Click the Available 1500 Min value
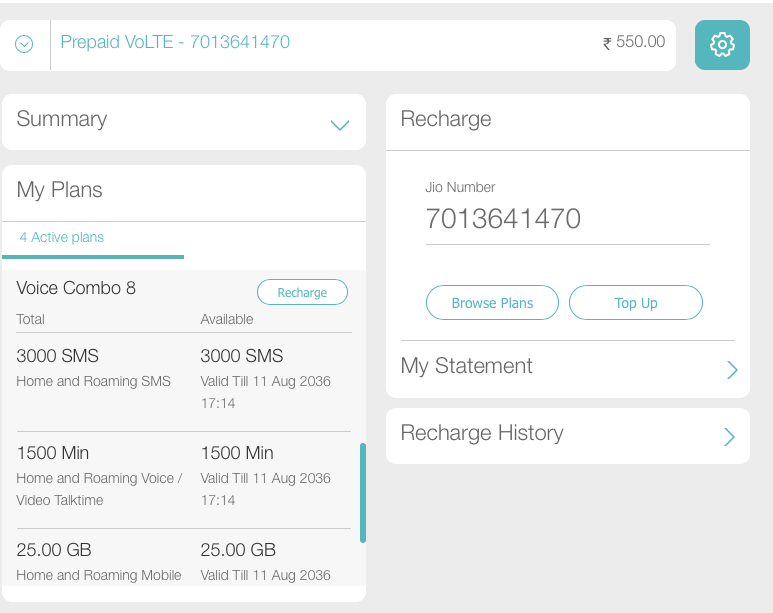Screen dimensions: 773x613 pos(237,453)
